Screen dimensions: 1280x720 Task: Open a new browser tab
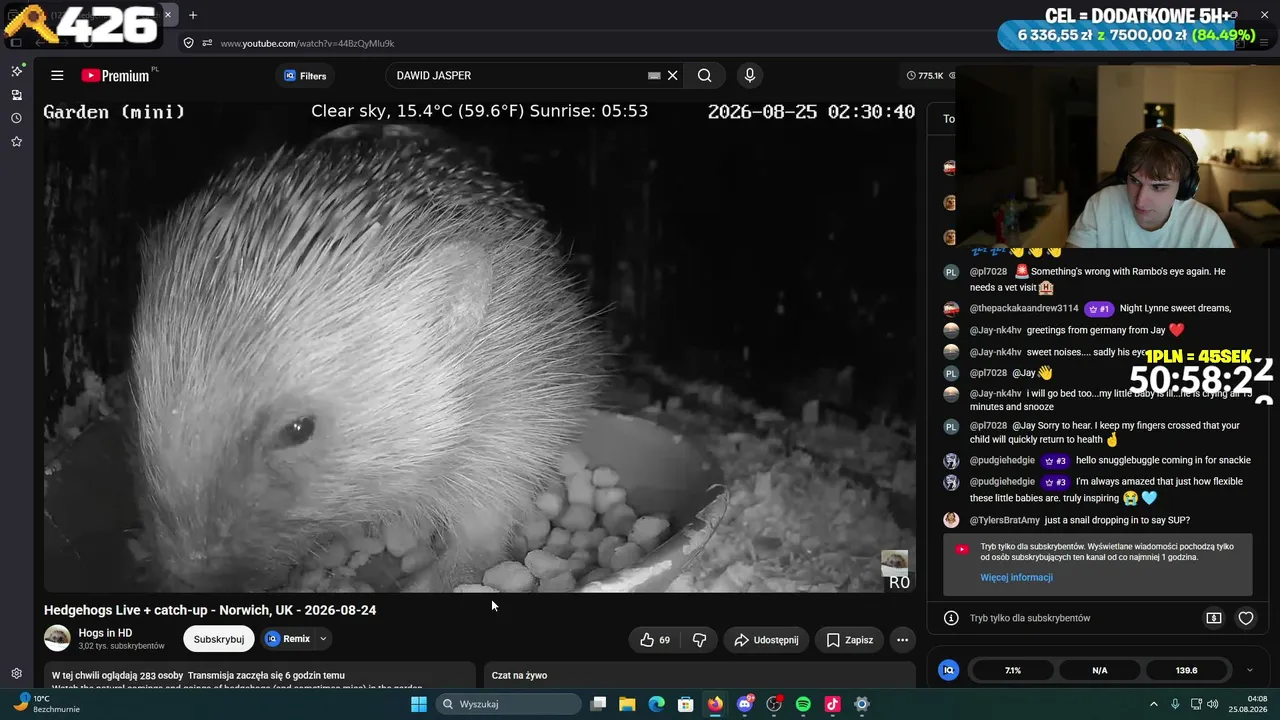[193, 15]
